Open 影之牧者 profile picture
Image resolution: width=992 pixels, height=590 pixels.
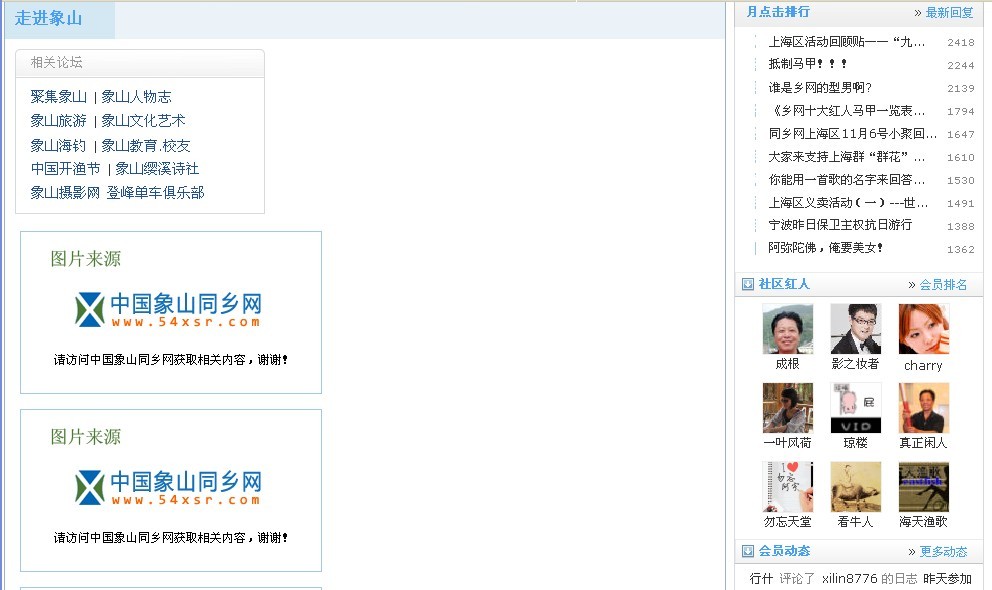tap(855, 329)
